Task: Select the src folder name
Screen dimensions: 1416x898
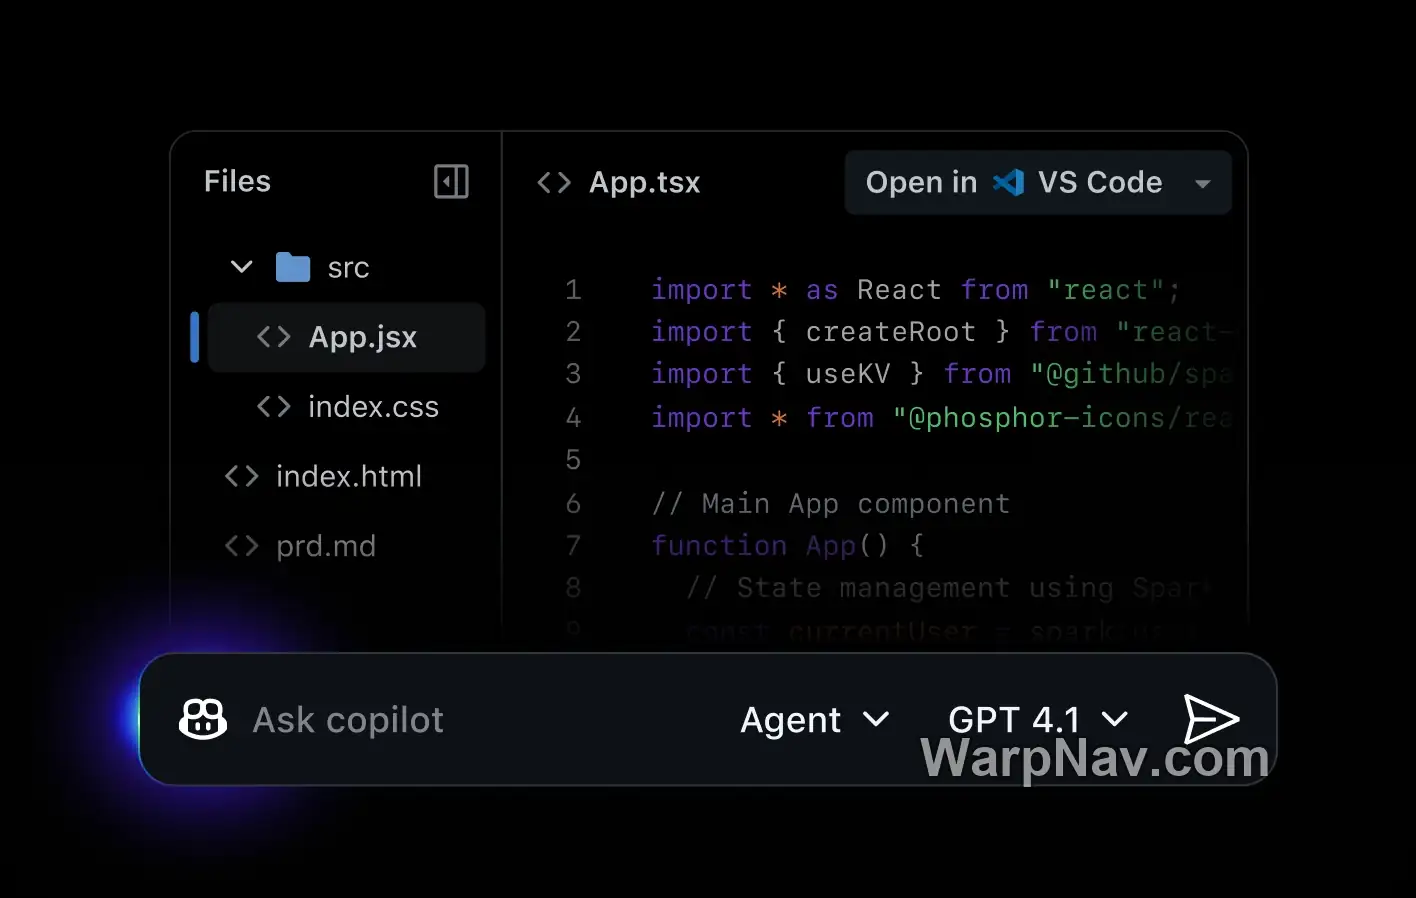Action: pyautogui.click(x=349, y=268)
